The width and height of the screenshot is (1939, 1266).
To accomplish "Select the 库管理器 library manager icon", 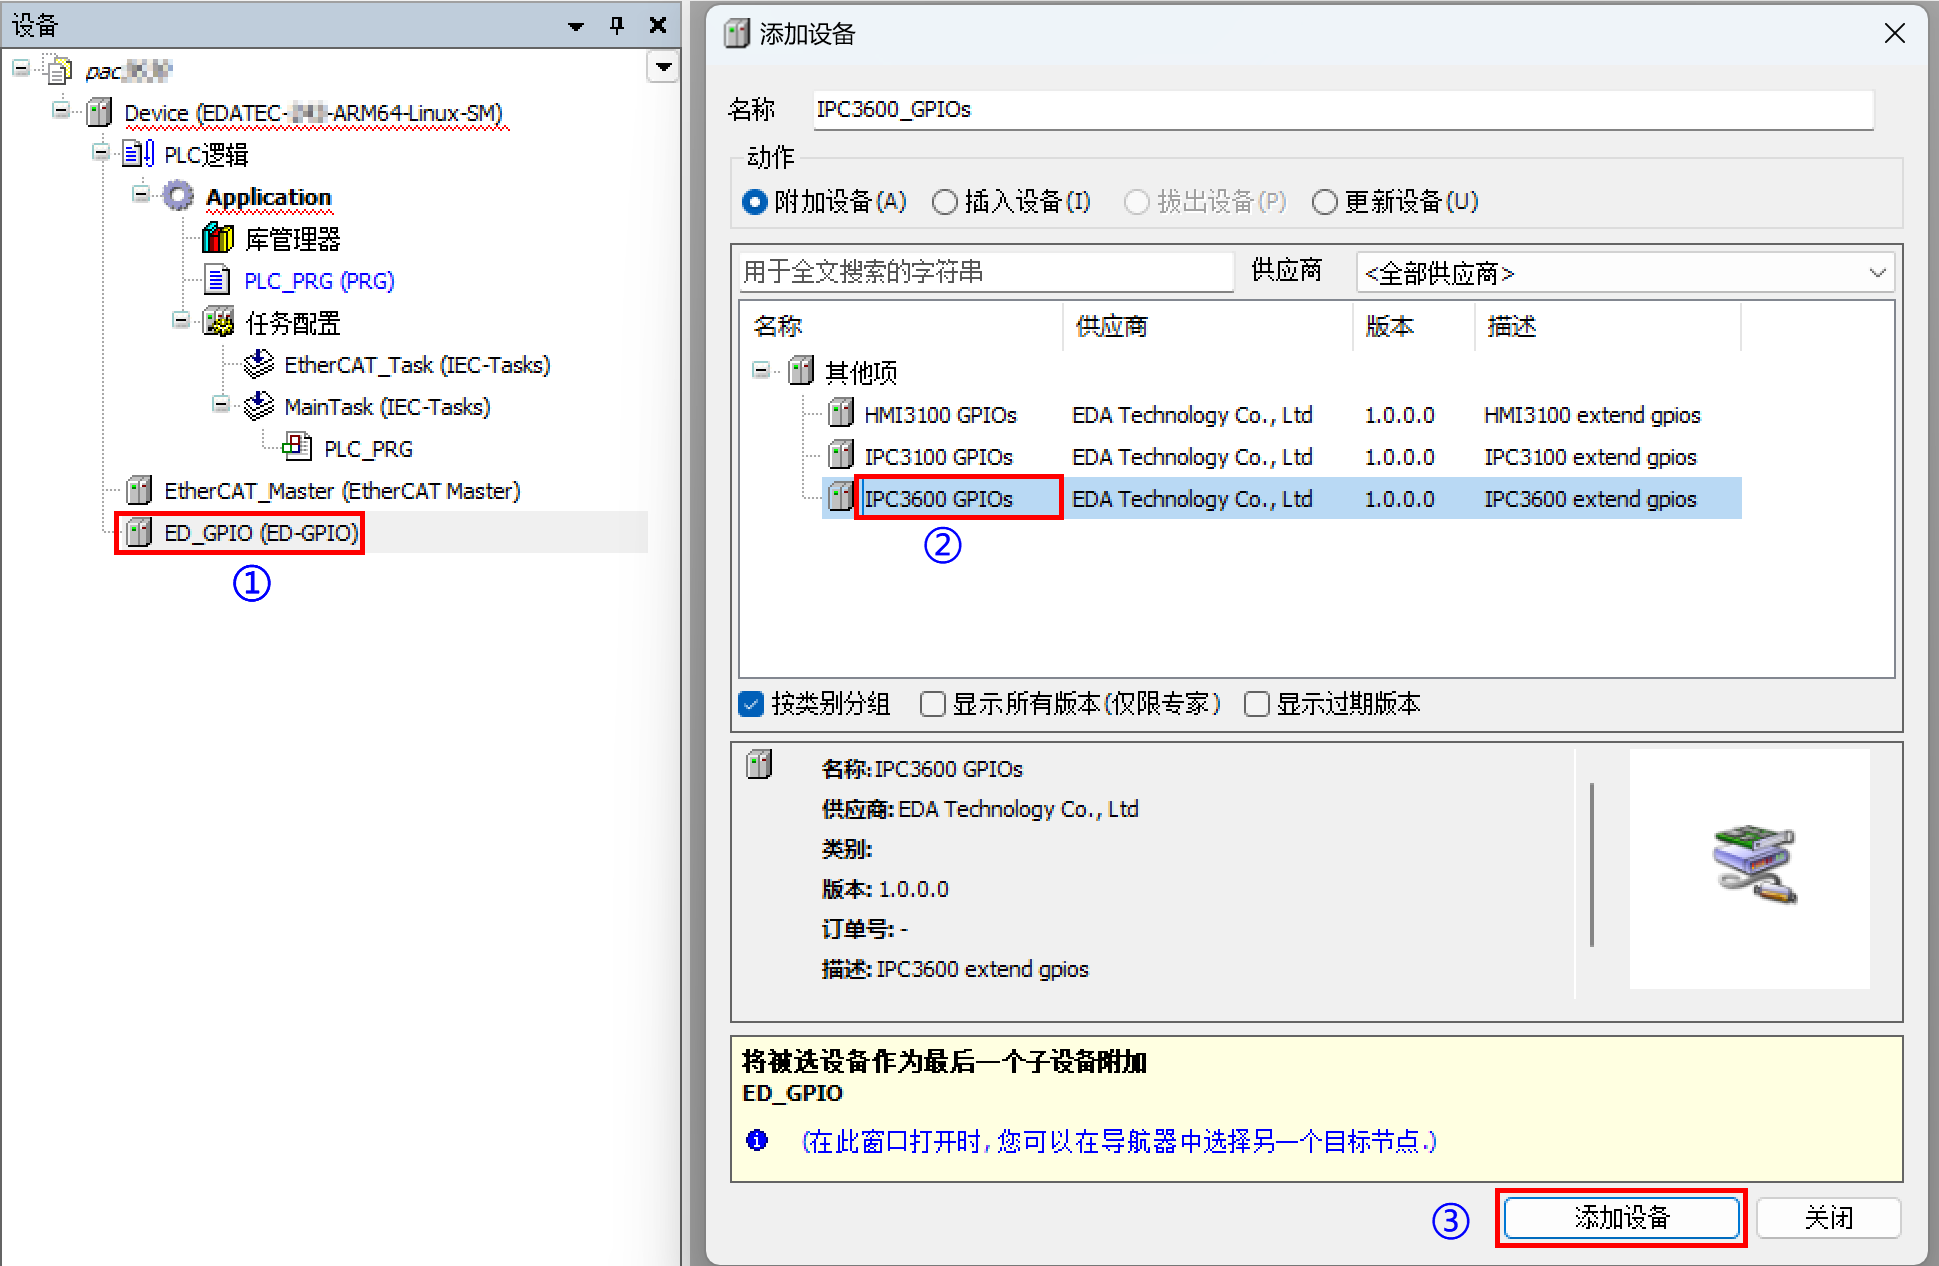I will coord(216,238).
